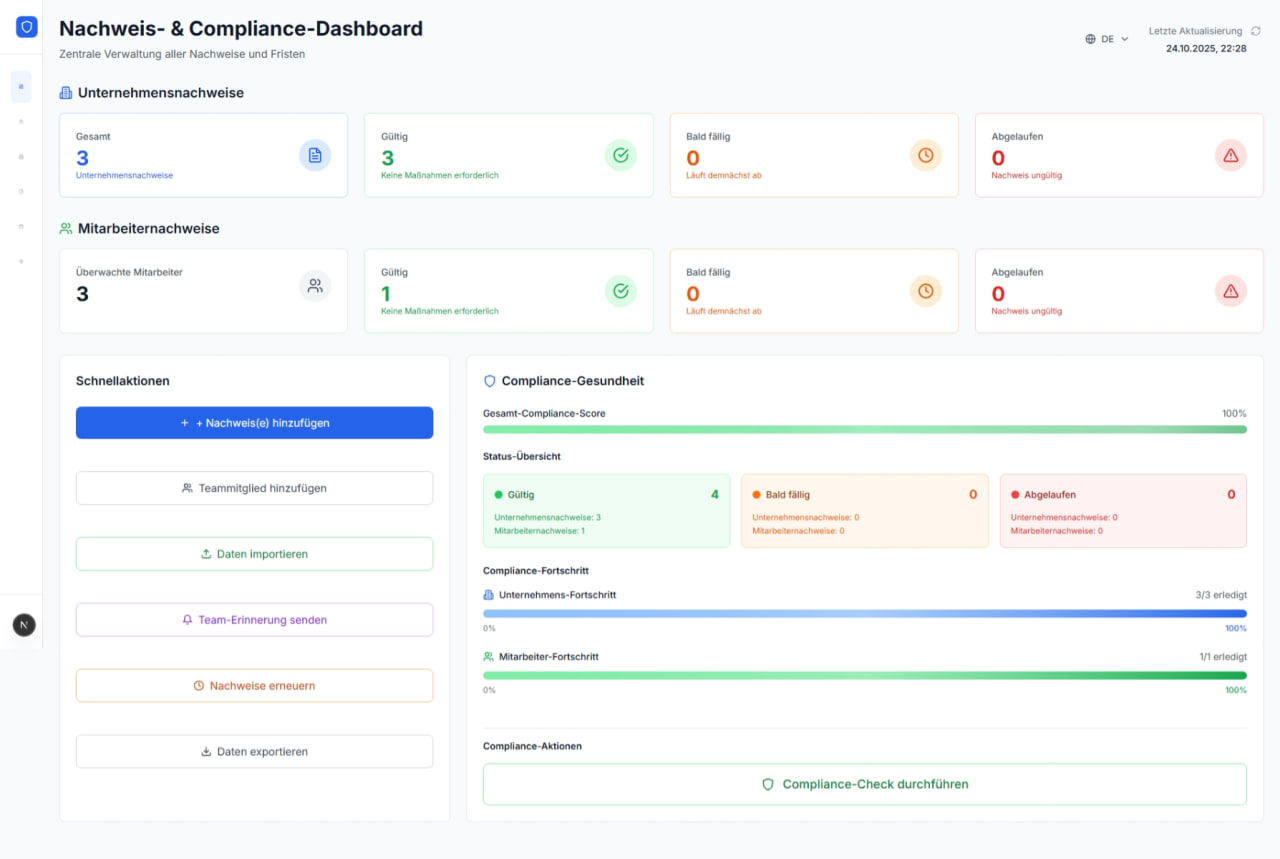Click the clock icon on Bald fällig Mitarbeiternachweise
This screenshot has width=1280, height=859.
click(x=925, y=291)
